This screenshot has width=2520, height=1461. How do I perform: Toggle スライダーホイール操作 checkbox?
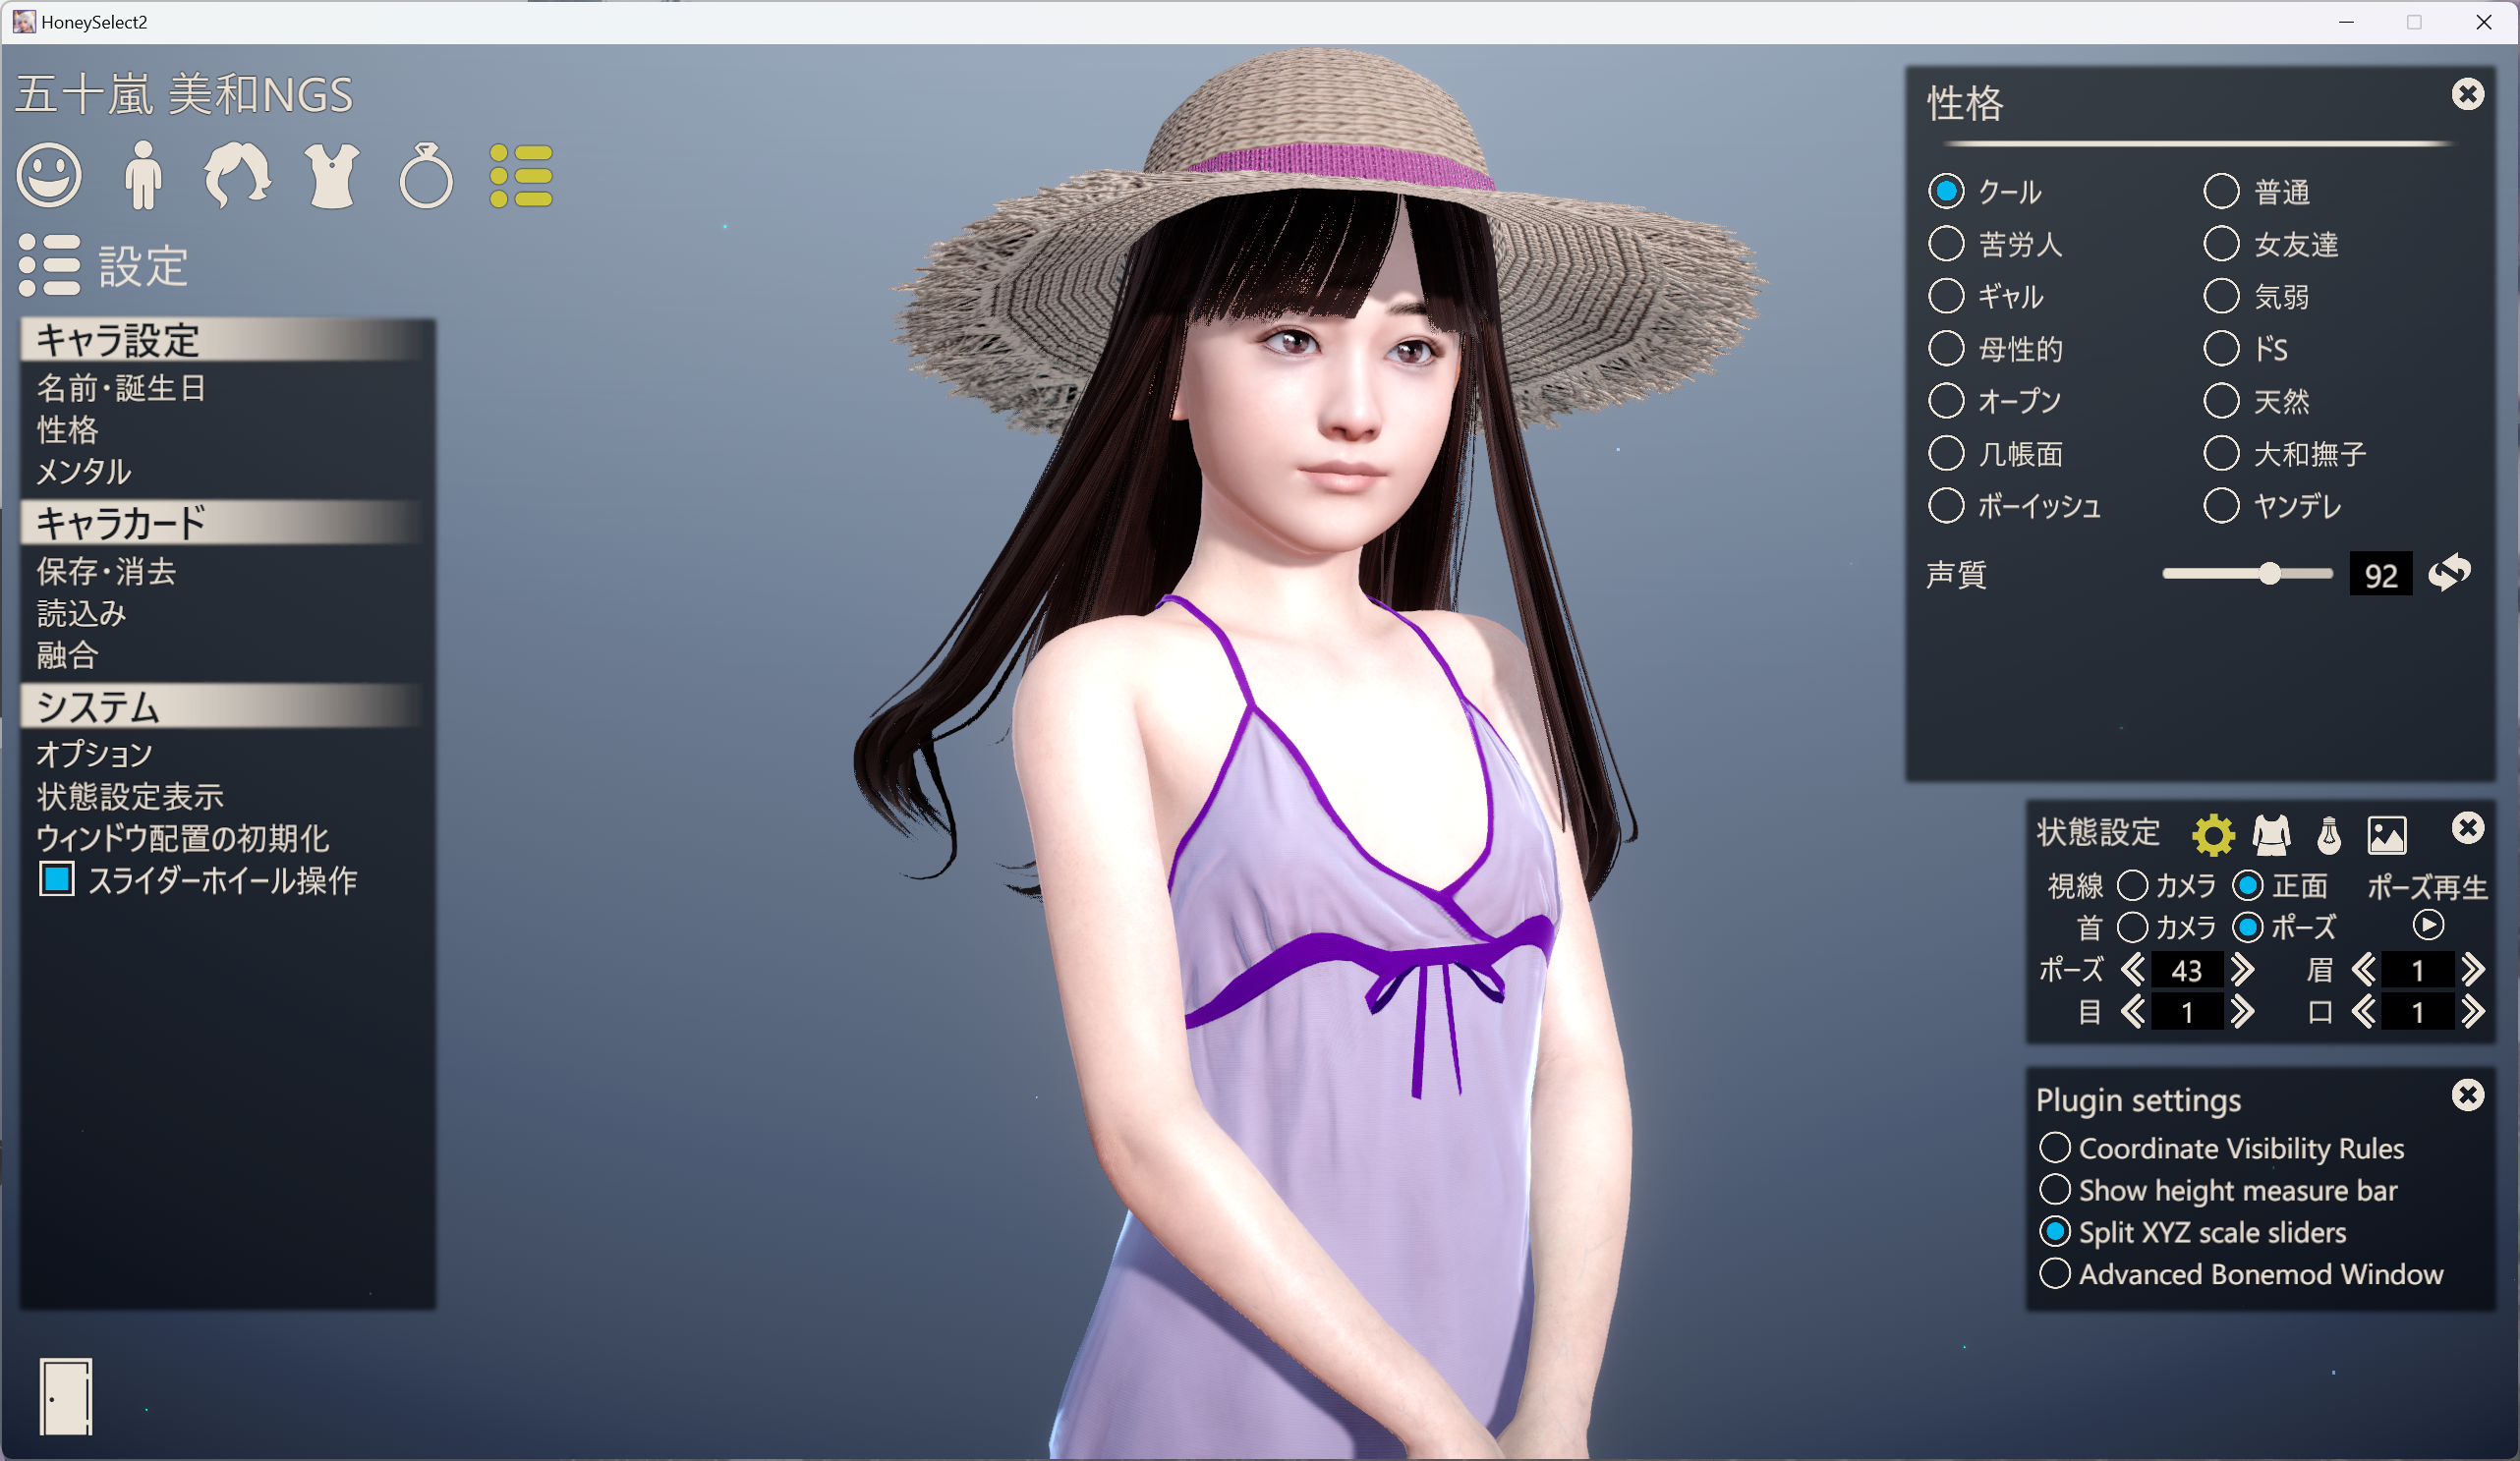pyautogui.click(x=57, y=879)
